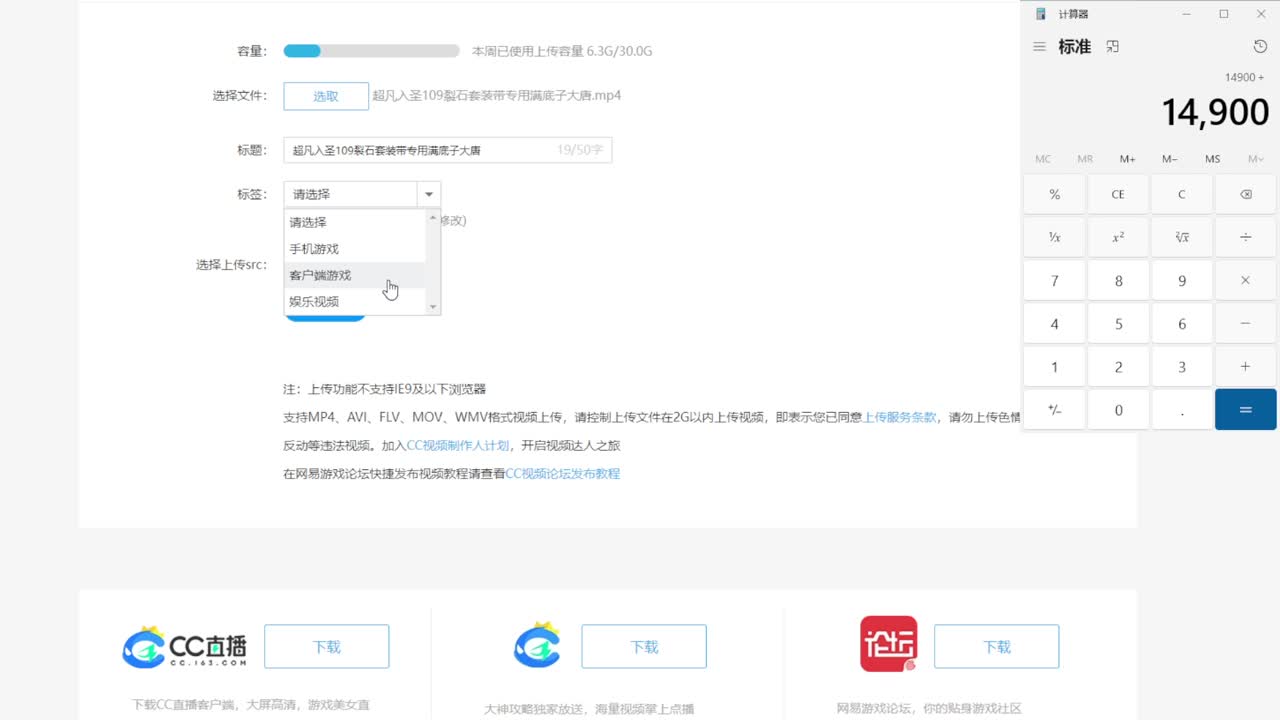Open the calculator history icon

click(x=1260, y=47)
